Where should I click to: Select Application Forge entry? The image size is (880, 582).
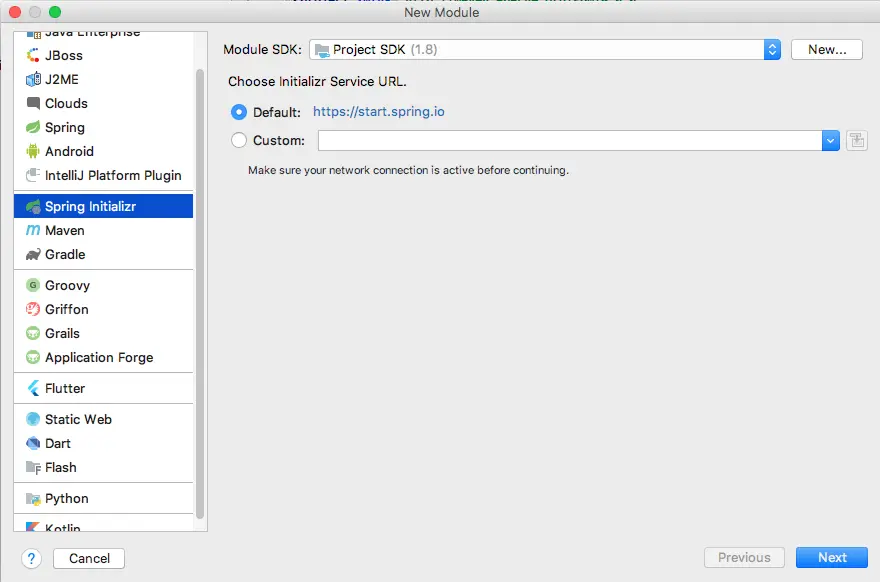103,358
